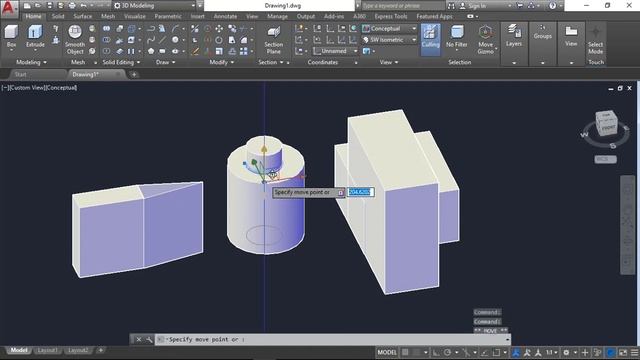Open the Unnamed UCS dropdown
The height and width of the screenshot is (360, 640).
(336, 51)
